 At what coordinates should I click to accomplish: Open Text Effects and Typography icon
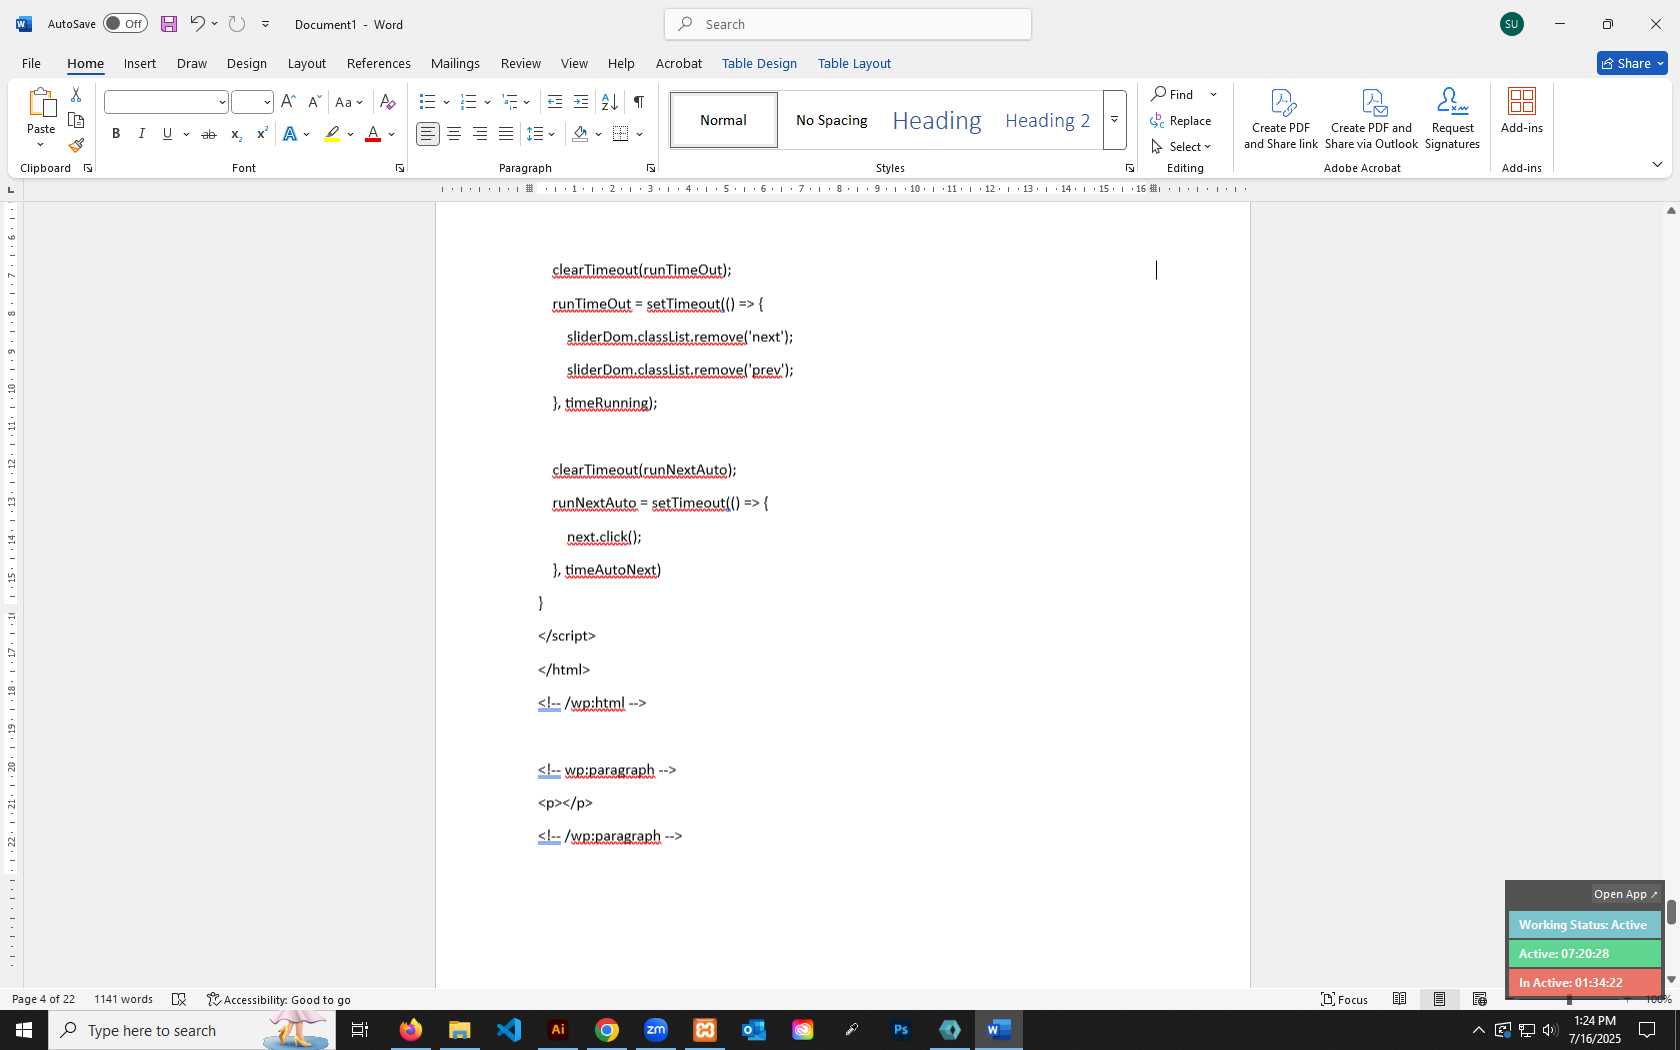290,134
